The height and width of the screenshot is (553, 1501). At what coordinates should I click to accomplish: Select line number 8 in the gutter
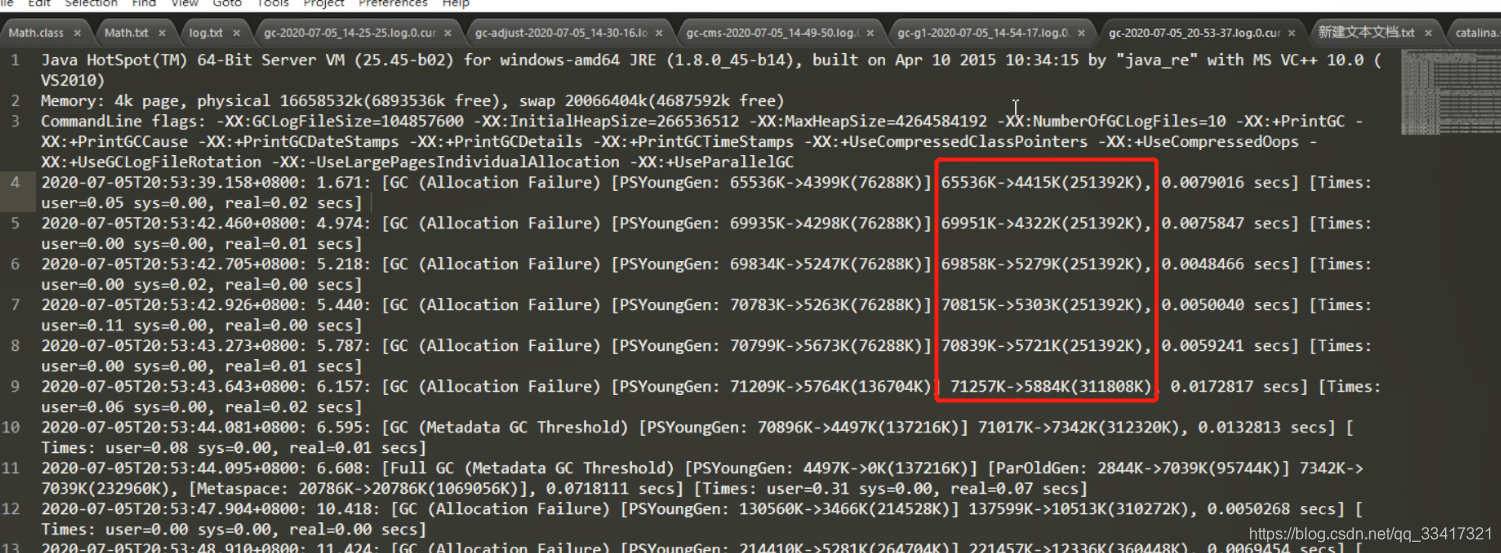(x=15, y=345)
